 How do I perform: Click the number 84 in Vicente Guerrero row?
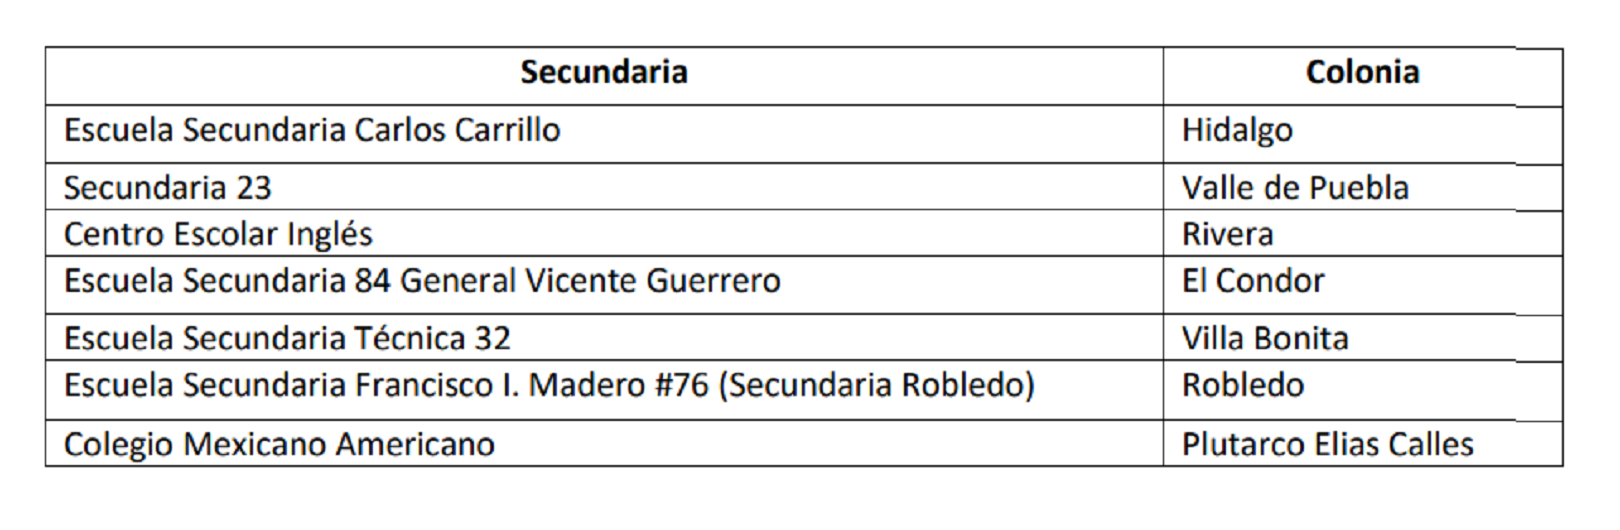coord(372,281)
